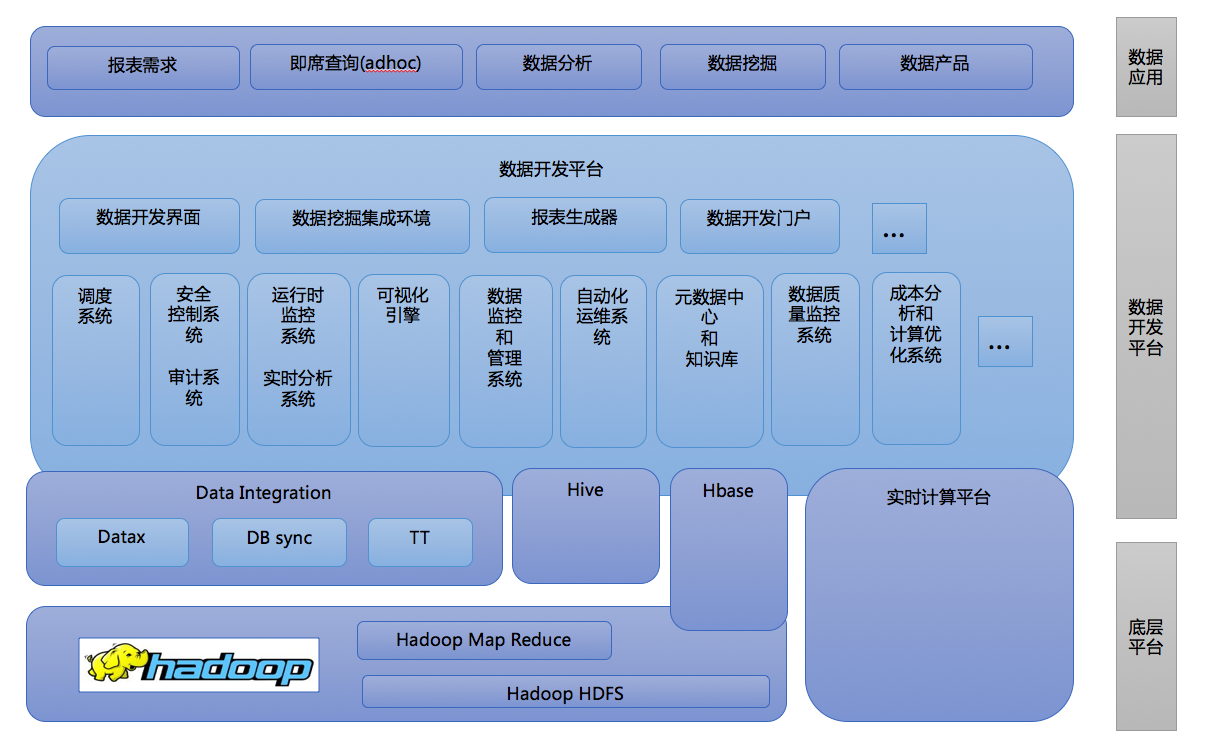Click the 数据挖掘集成环境 box
The height and width of the screenshot is (740, 1214).
(x=362, y=226)
